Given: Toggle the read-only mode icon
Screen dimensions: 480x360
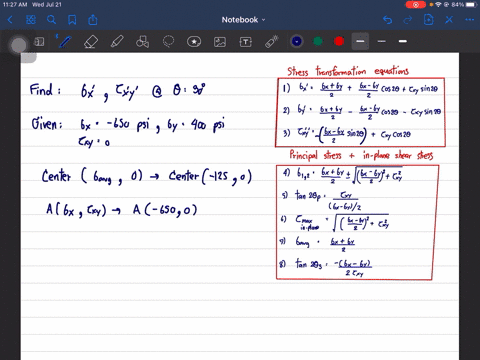Looking at the screenshot, I should 39,42.
